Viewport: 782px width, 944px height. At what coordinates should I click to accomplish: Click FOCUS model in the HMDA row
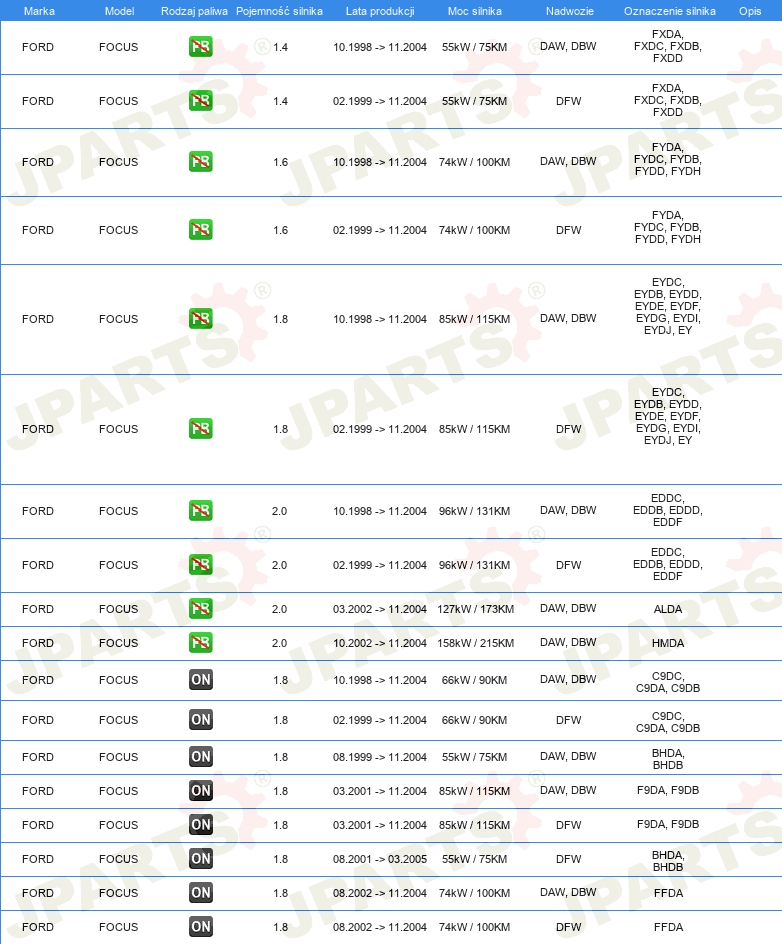click(x=119, y=643)
